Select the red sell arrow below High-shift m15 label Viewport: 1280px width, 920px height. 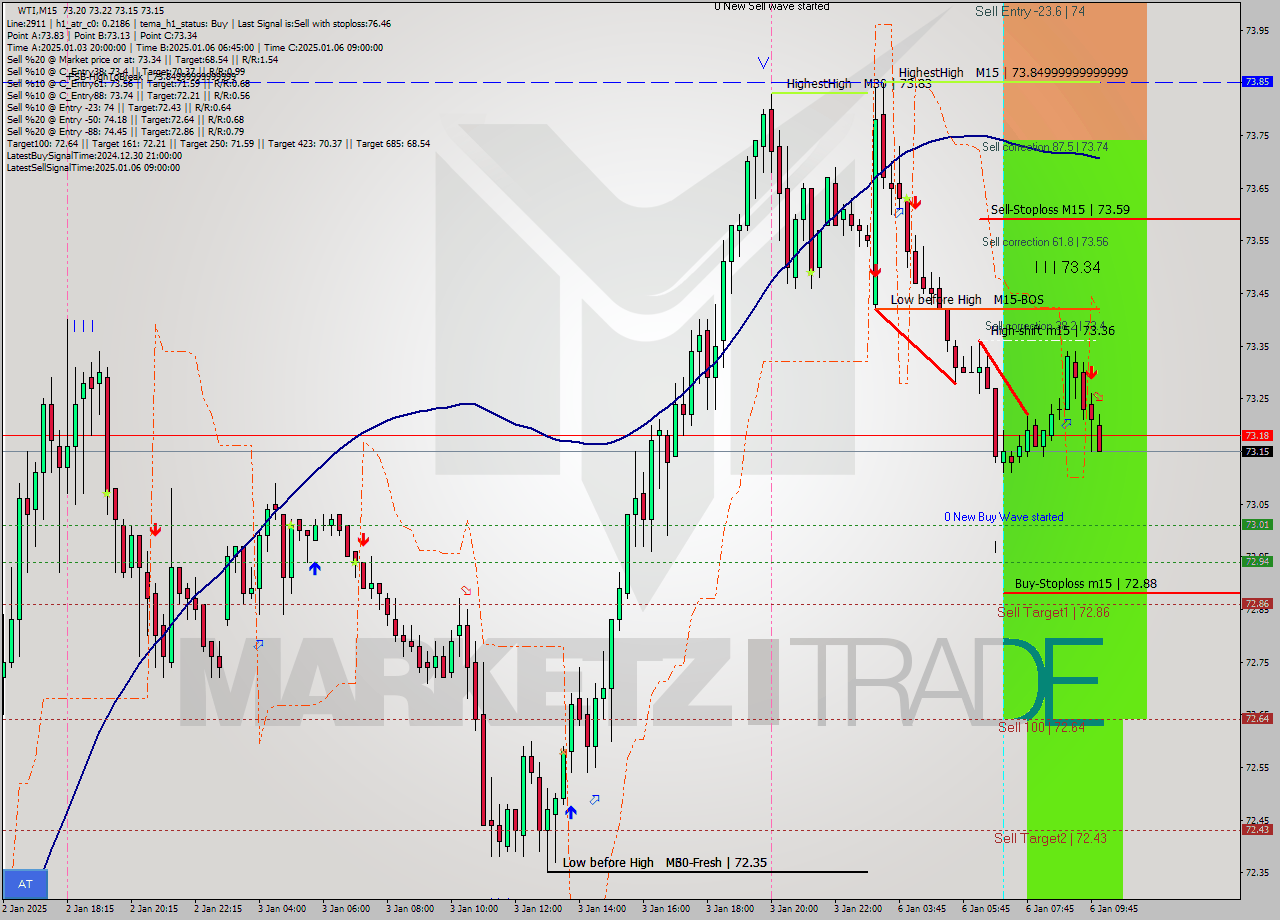point(1091,371)
